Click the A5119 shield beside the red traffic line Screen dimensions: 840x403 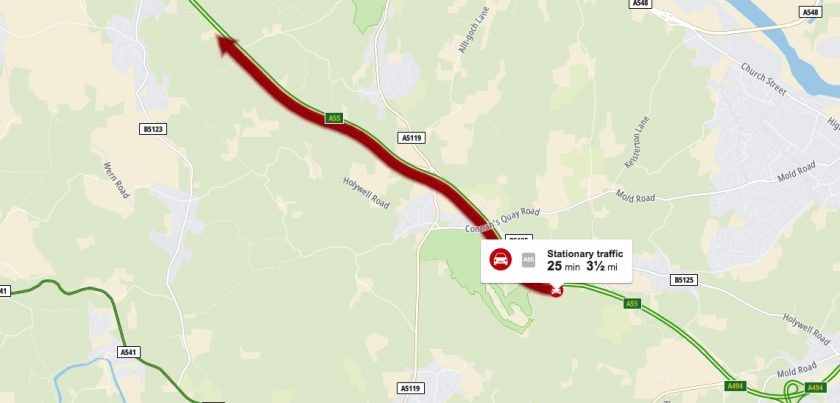click(412, 138)
